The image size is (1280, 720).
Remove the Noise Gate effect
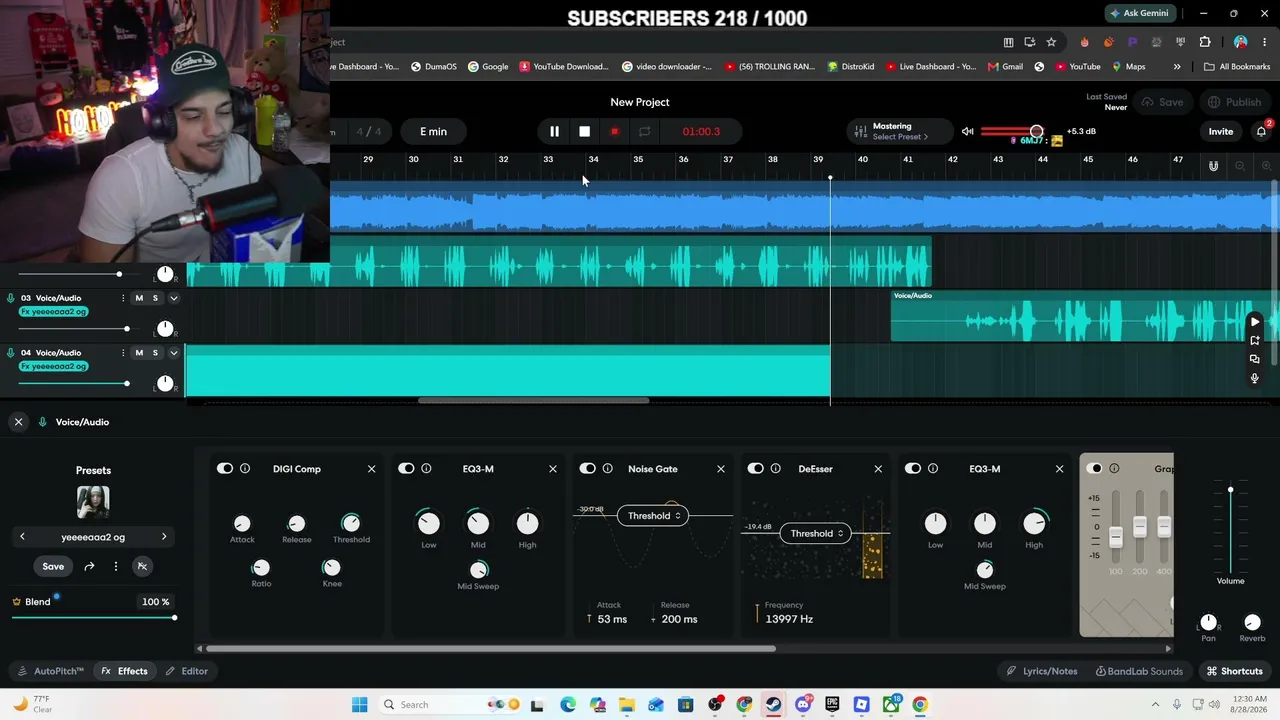click(x=720, y=468)
